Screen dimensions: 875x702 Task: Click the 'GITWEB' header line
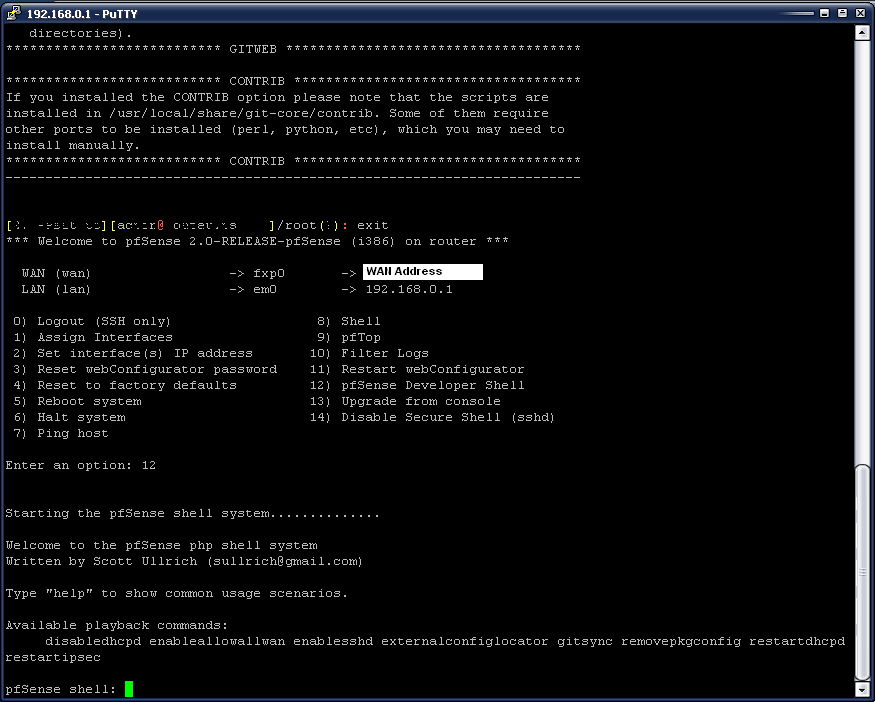coord(293,49)
